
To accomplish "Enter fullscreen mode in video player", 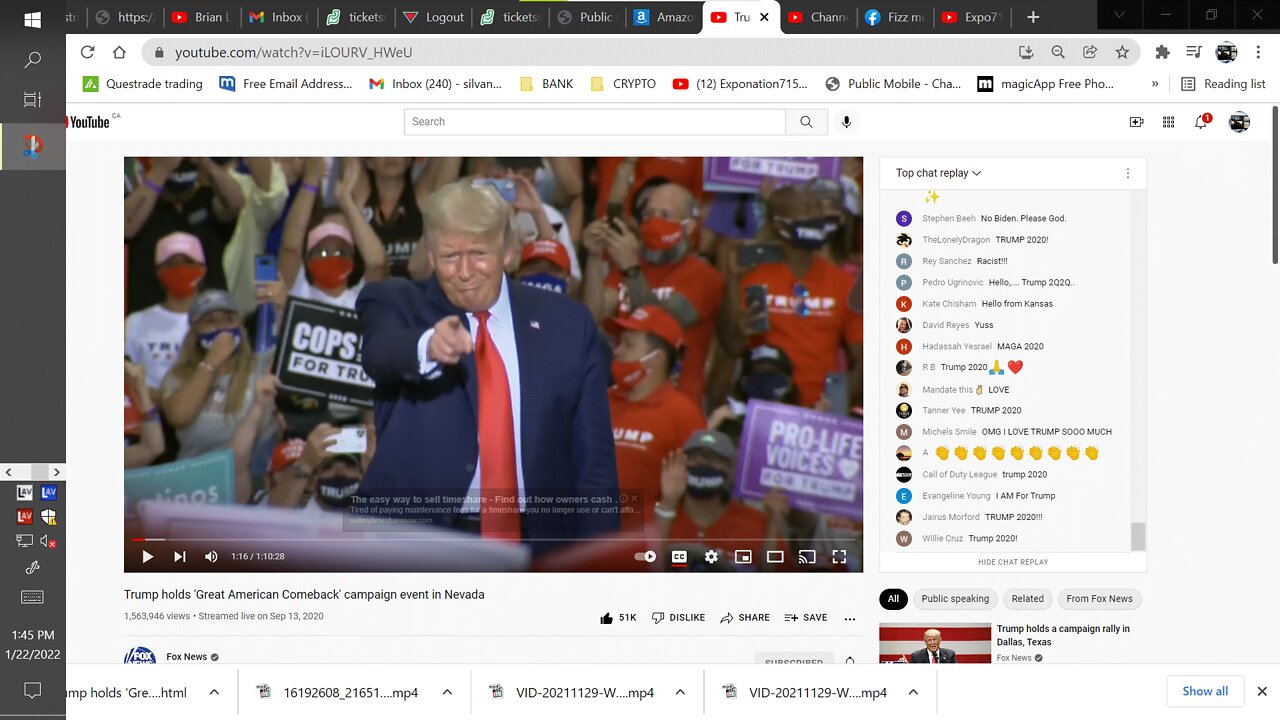I will click(x=839, y=557).
